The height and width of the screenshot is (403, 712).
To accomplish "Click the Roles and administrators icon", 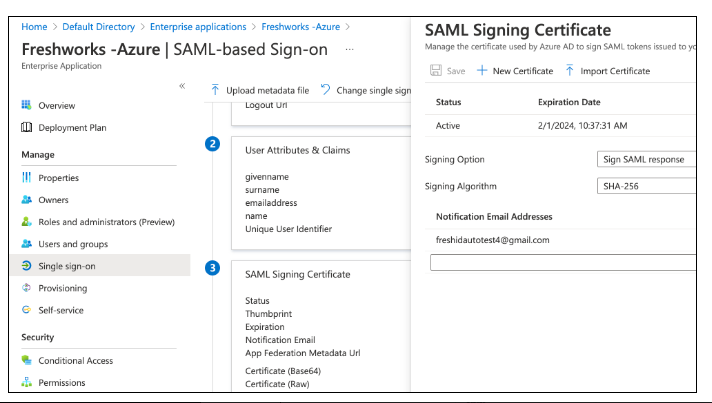I will (x=26, y=221).
